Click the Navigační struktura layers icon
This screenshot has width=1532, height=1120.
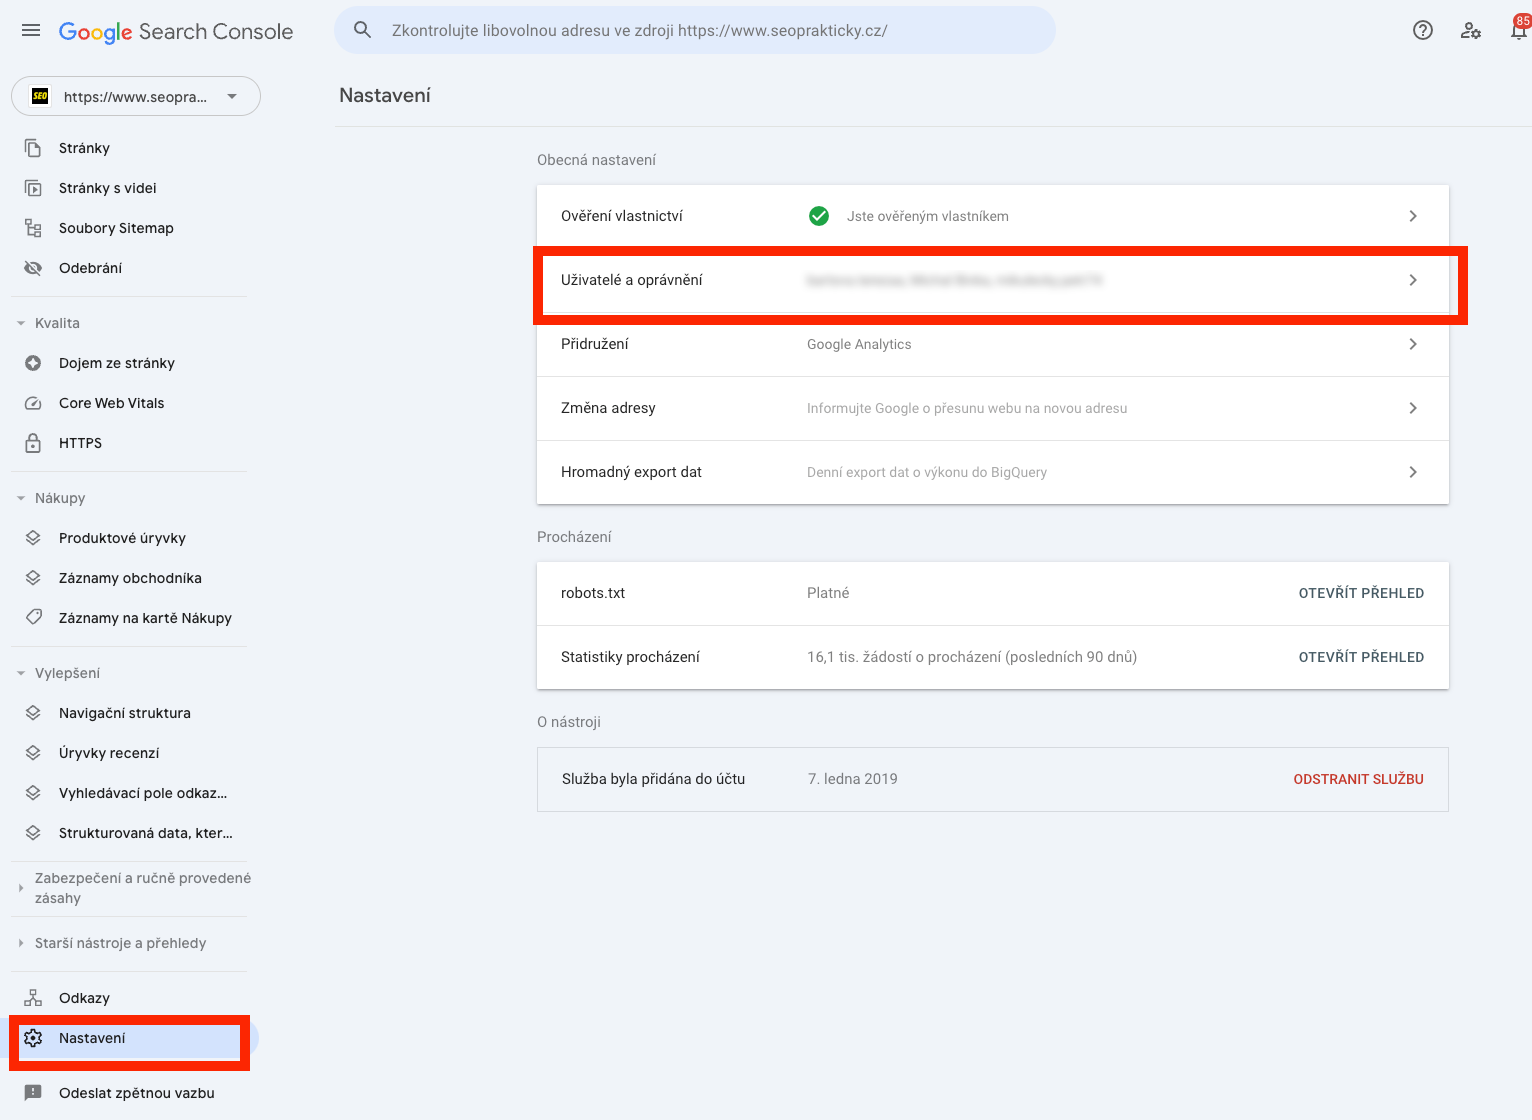pyautogui.click(x=33, y=713)
